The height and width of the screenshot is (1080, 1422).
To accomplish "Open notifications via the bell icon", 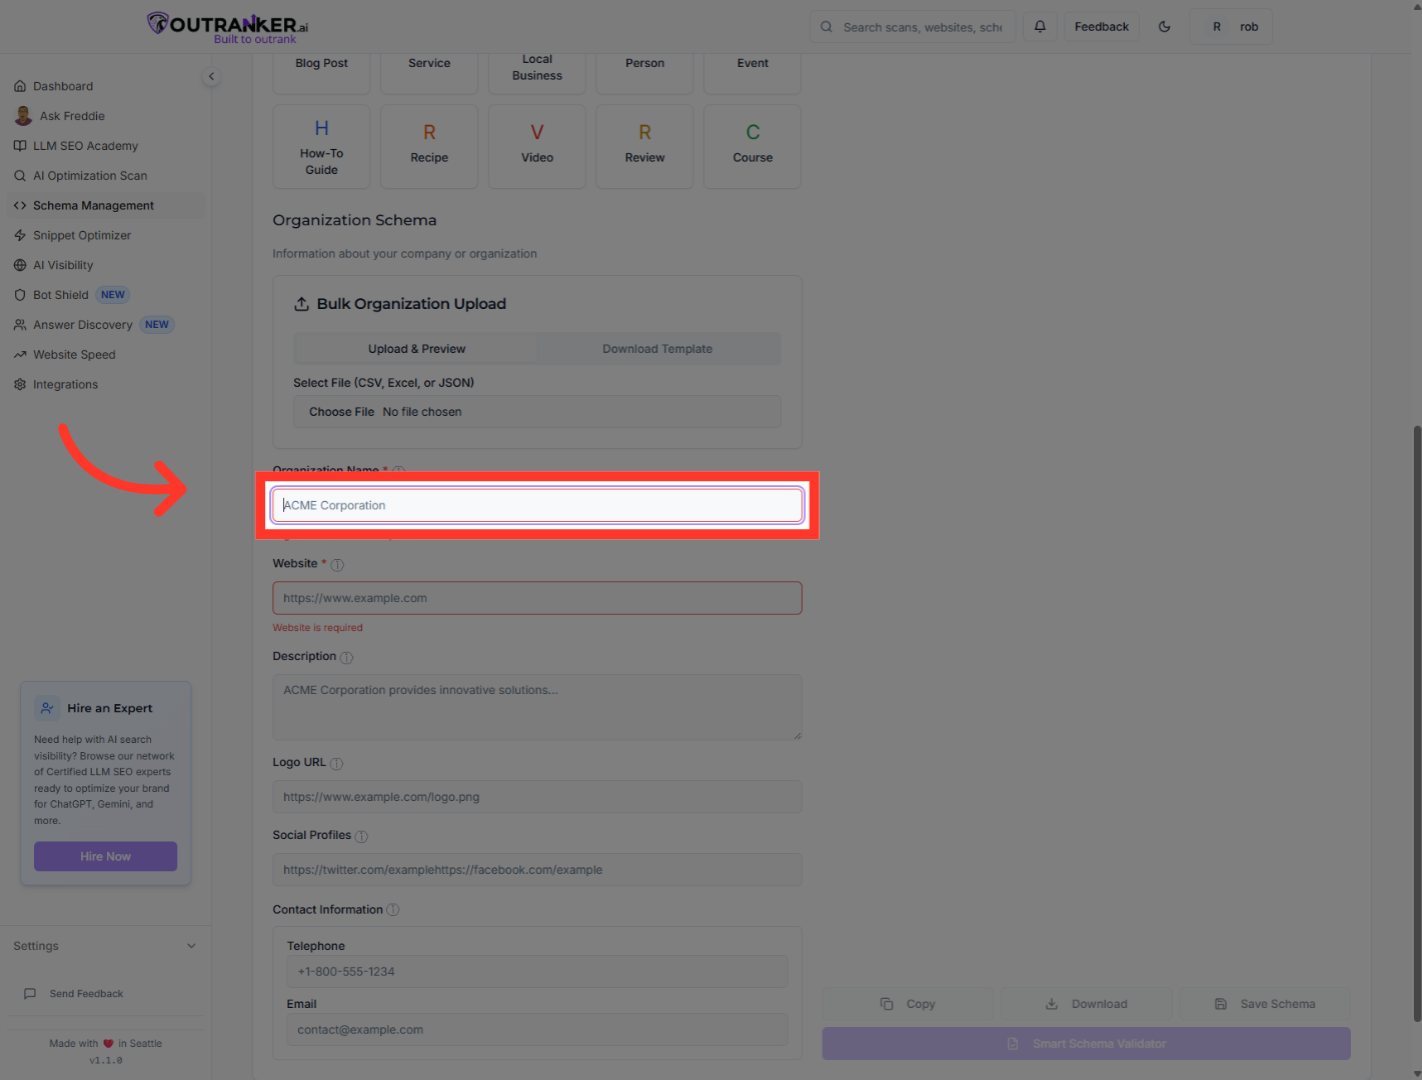I will point(1039,26).
